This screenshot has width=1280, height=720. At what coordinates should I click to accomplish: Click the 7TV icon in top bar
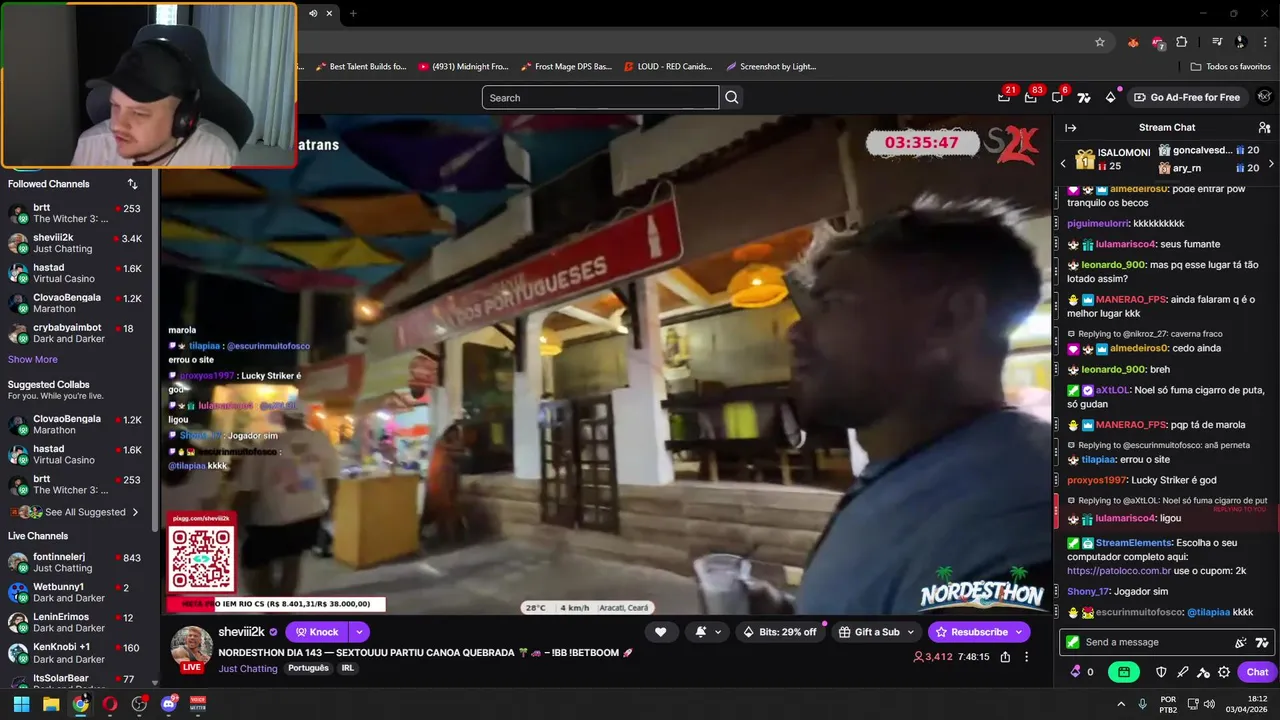(x=1084, y=97)
